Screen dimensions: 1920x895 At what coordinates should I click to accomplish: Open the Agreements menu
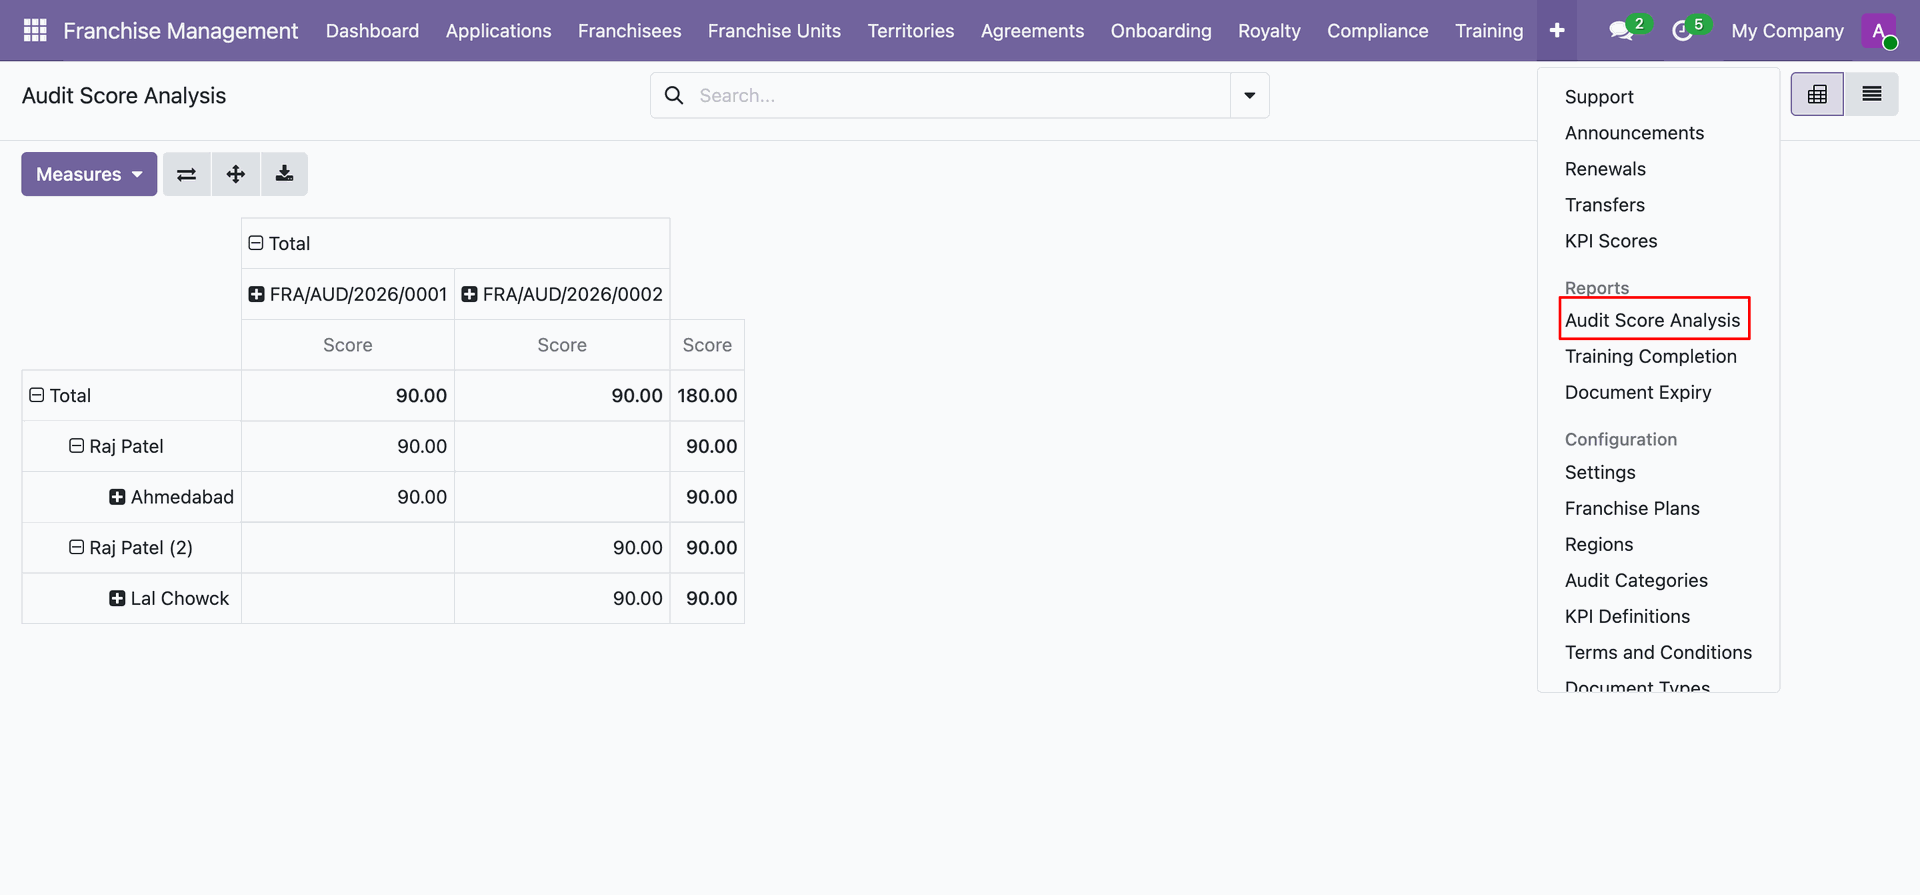[x=1032, y=31]
